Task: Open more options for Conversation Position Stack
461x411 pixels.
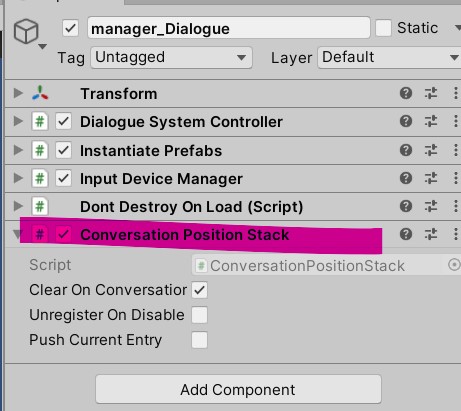Action: click(x=456, y=234)
